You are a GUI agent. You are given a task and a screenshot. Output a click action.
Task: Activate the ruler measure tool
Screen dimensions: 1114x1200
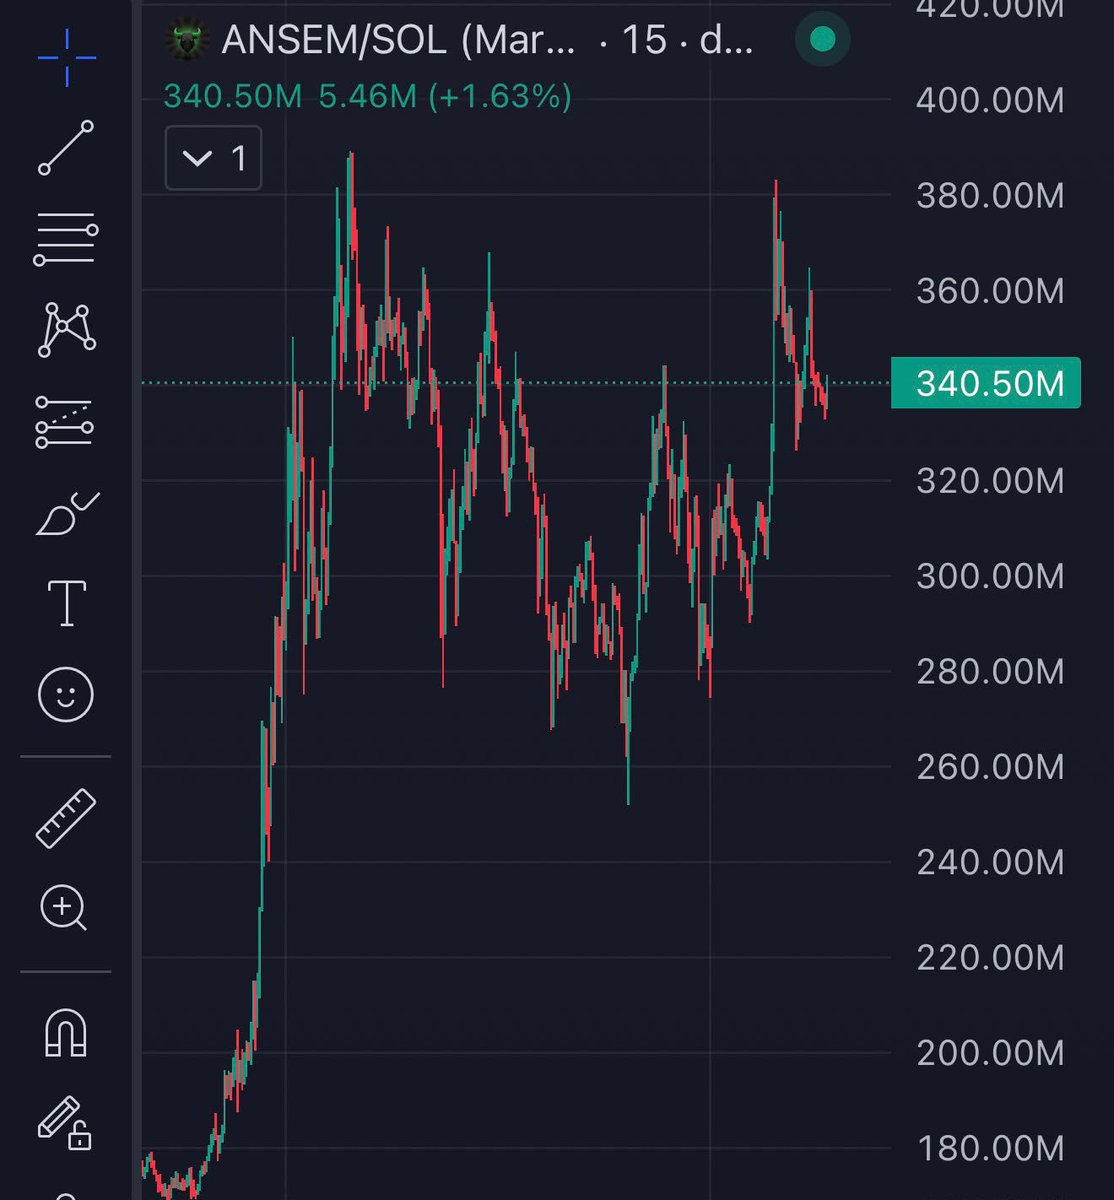click(66, 818)
